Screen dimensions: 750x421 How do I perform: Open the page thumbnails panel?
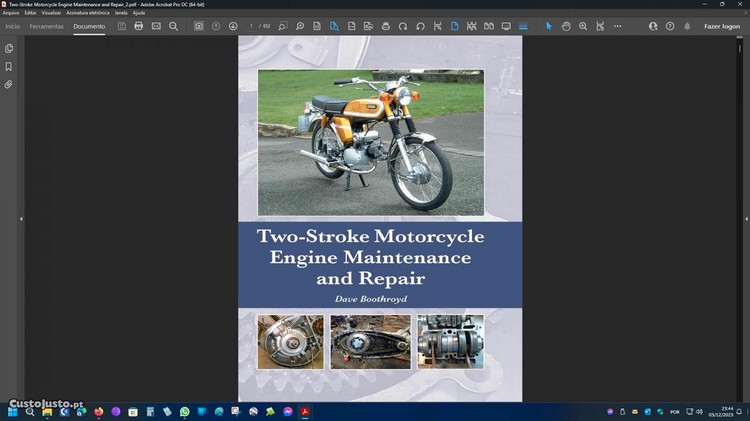(x=9, y=48)
